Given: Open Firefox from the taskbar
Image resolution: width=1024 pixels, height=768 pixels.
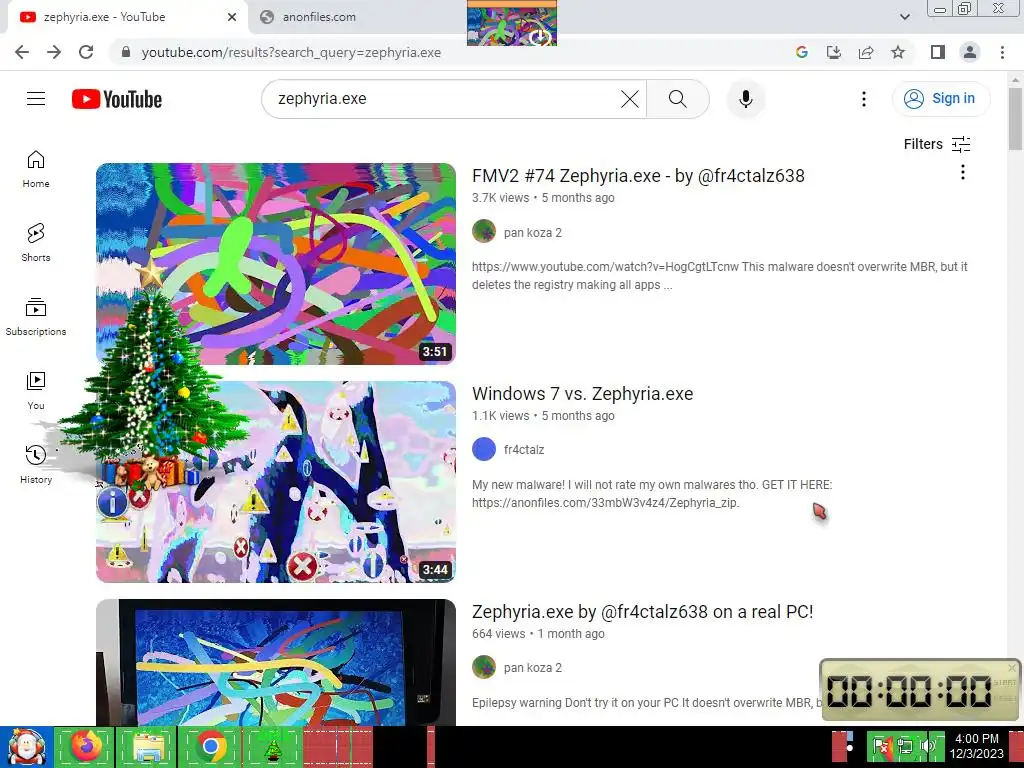Looking at the screenshot, I should [86, 746].
